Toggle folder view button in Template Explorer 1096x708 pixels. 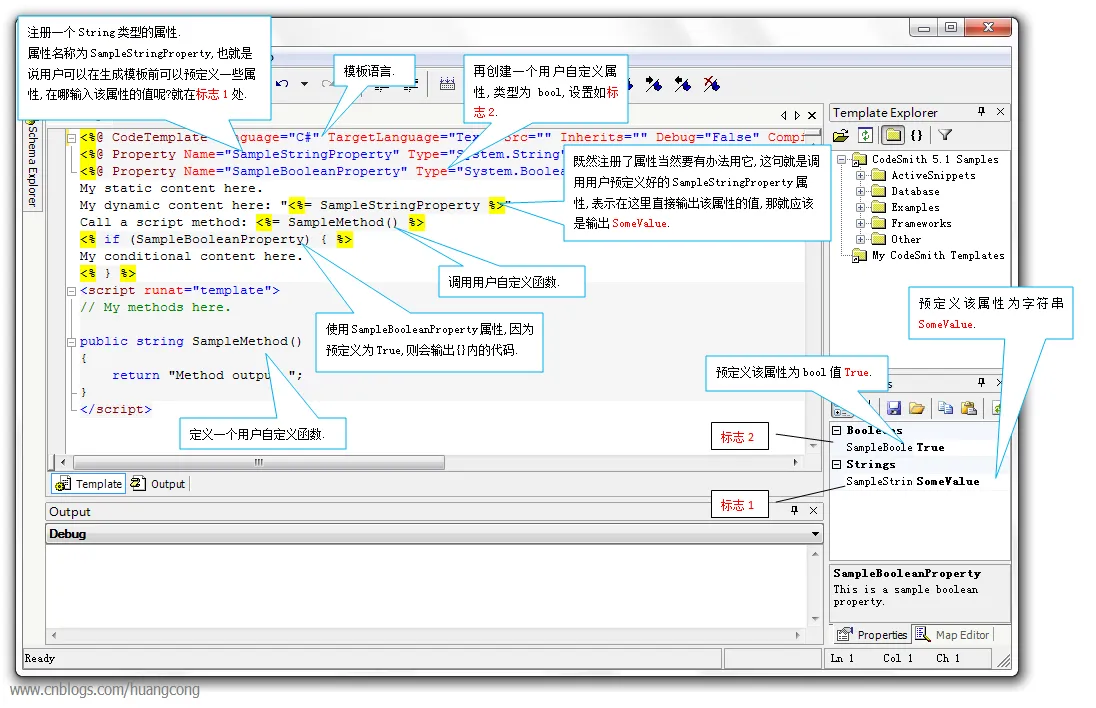[892, 135]
